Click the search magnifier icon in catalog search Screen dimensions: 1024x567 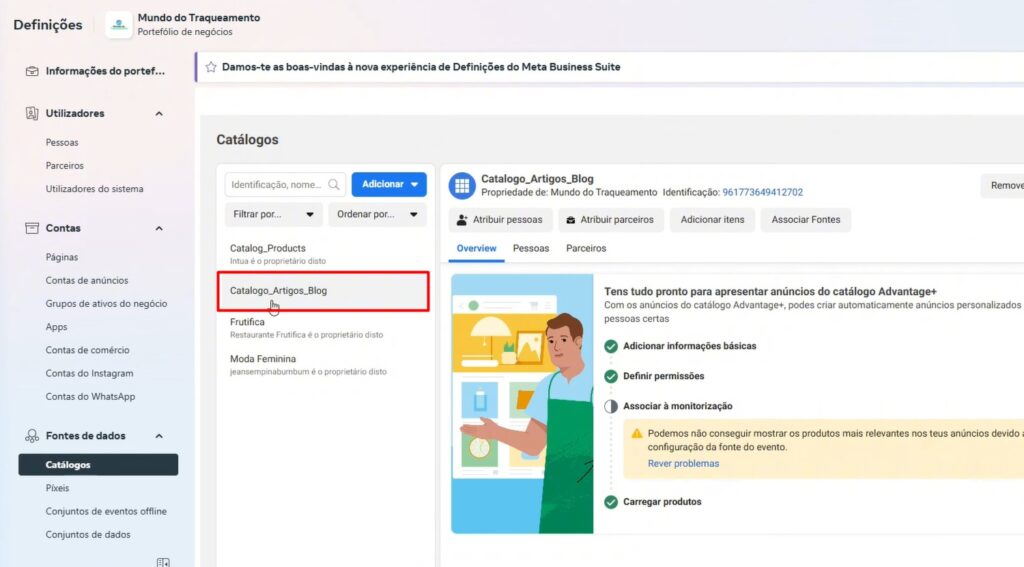tap(334, 184)
